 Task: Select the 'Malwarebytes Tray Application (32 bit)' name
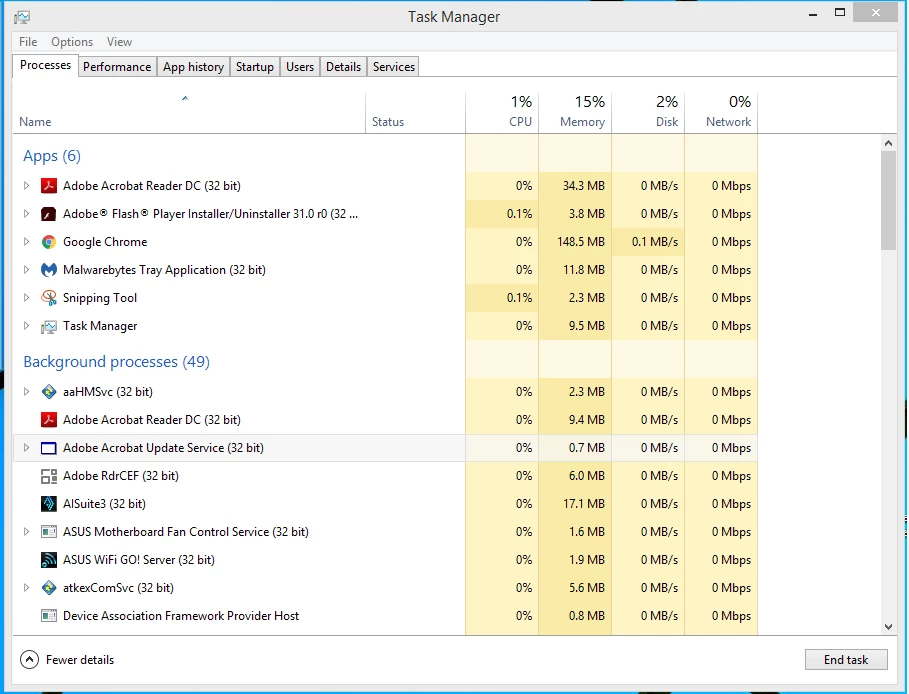pyautogui.click(x=164, y=270)
